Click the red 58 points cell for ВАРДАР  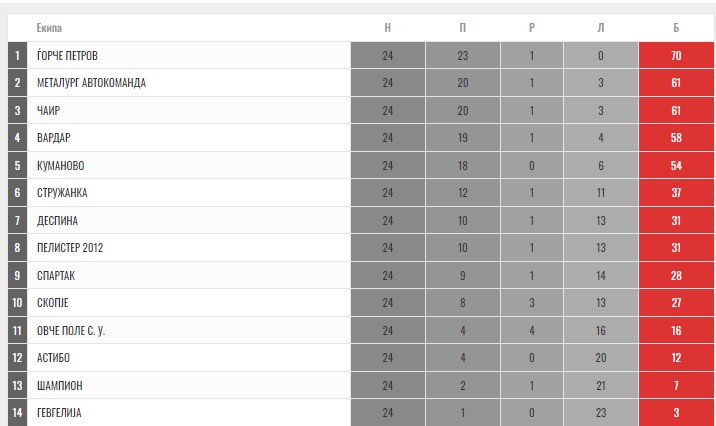676,138
